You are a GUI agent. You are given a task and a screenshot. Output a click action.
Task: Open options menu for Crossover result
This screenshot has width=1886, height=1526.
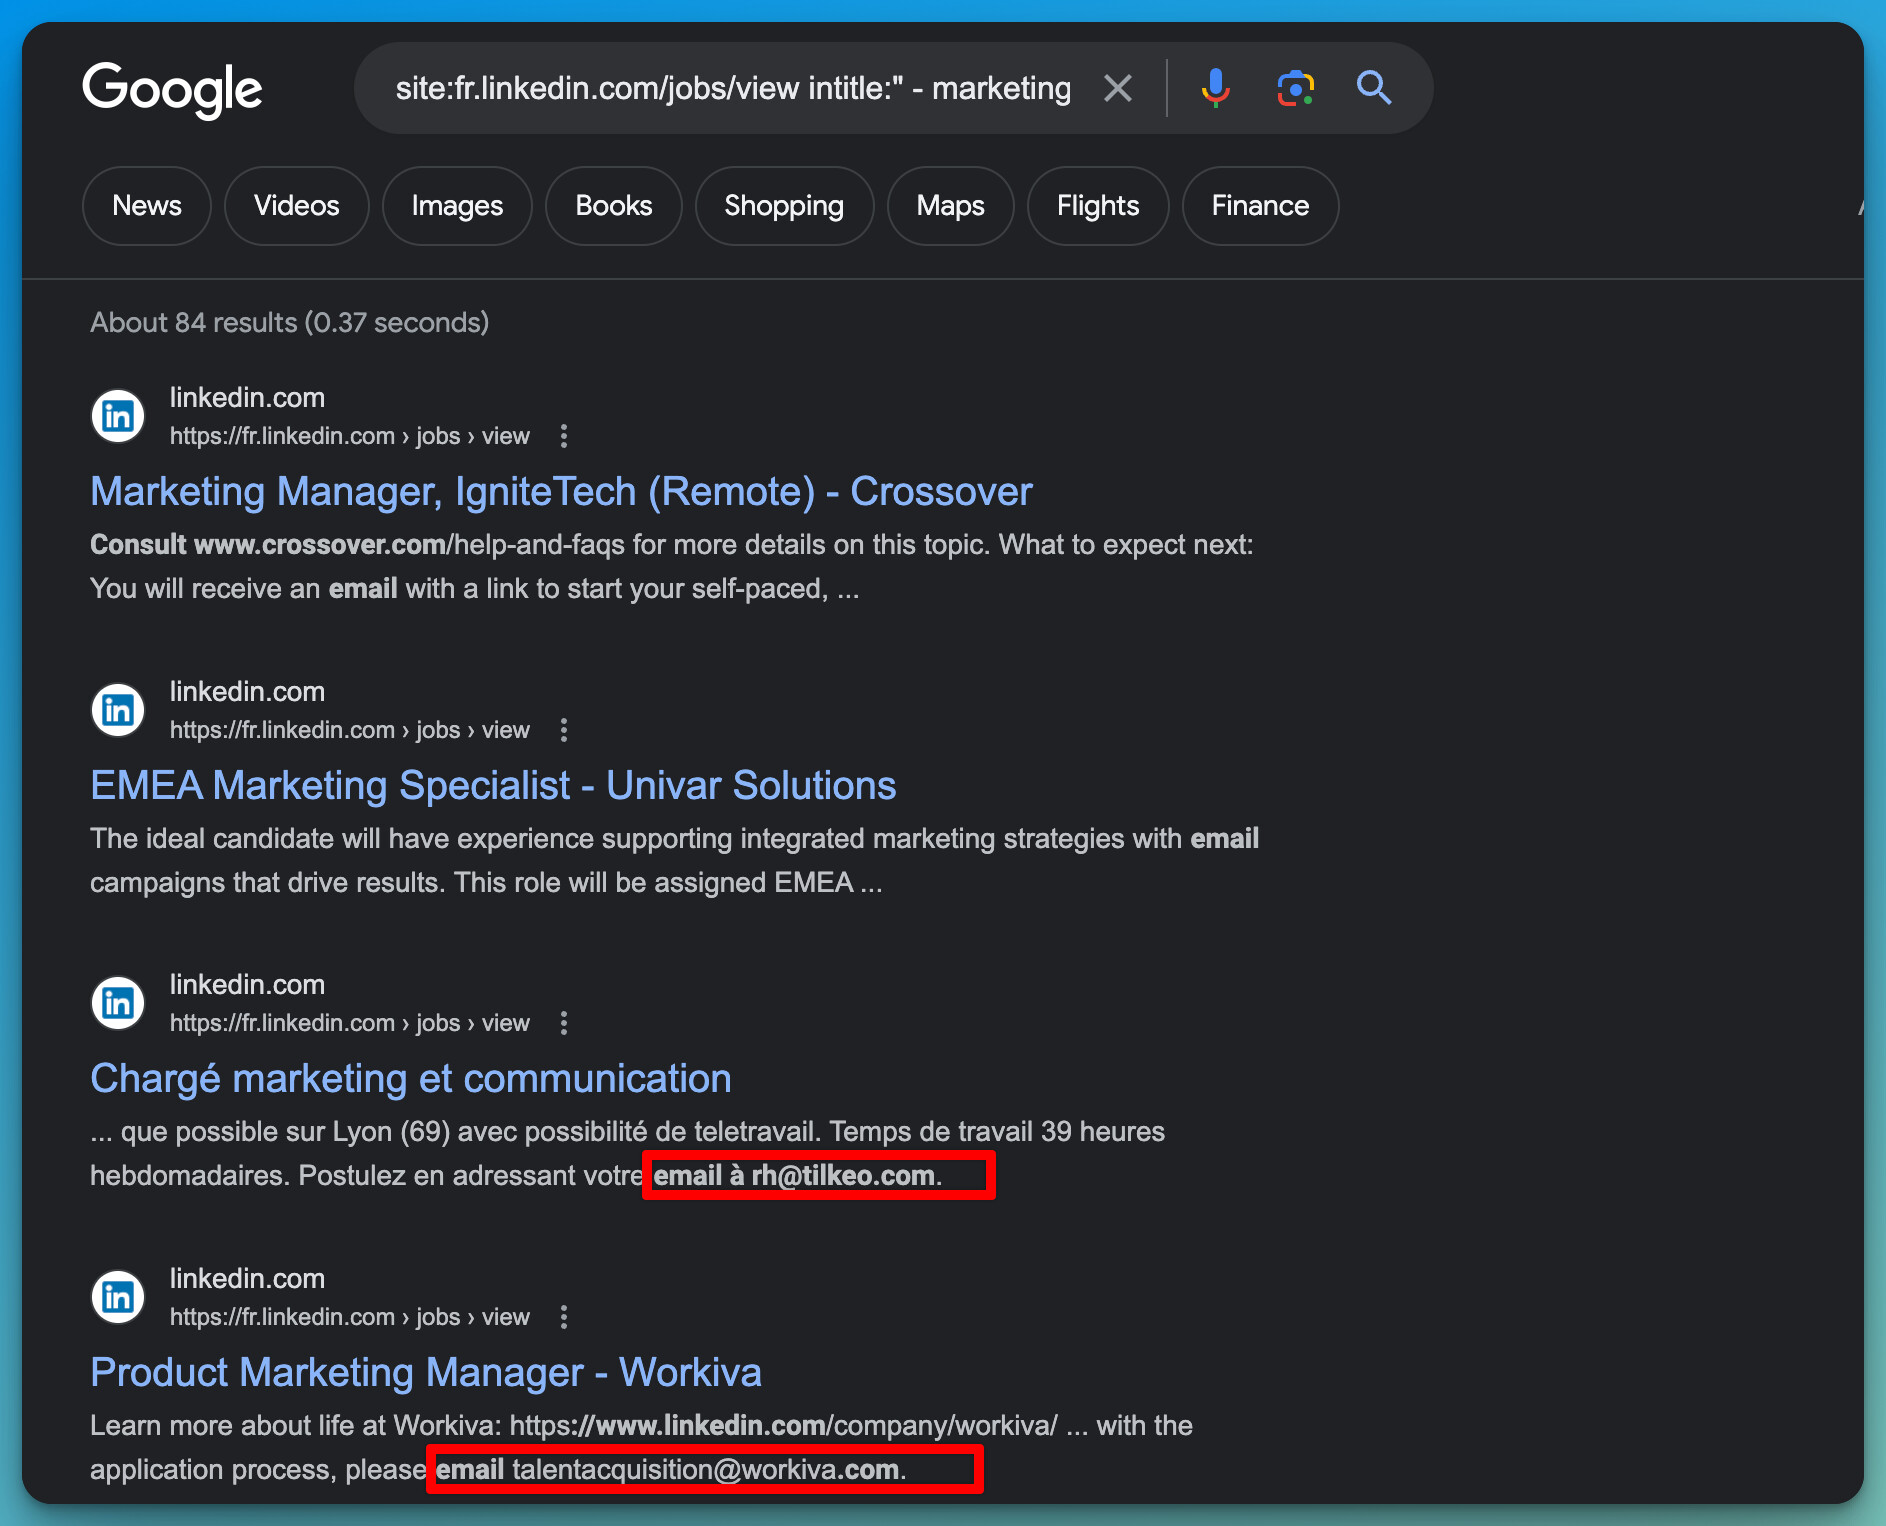pos(564,436)
